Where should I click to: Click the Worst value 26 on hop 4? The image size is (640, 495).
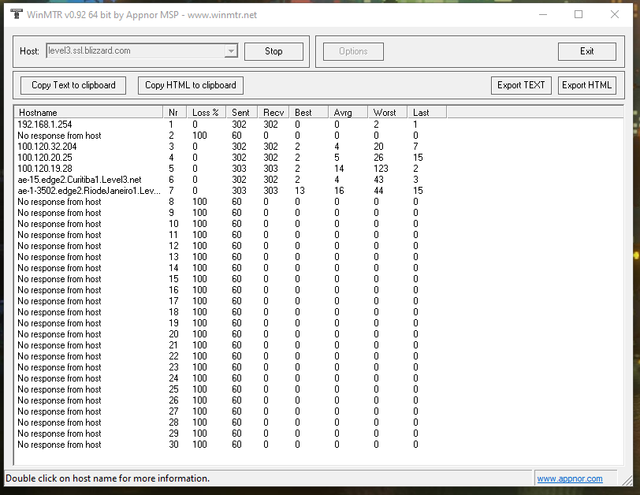point(378,158)
